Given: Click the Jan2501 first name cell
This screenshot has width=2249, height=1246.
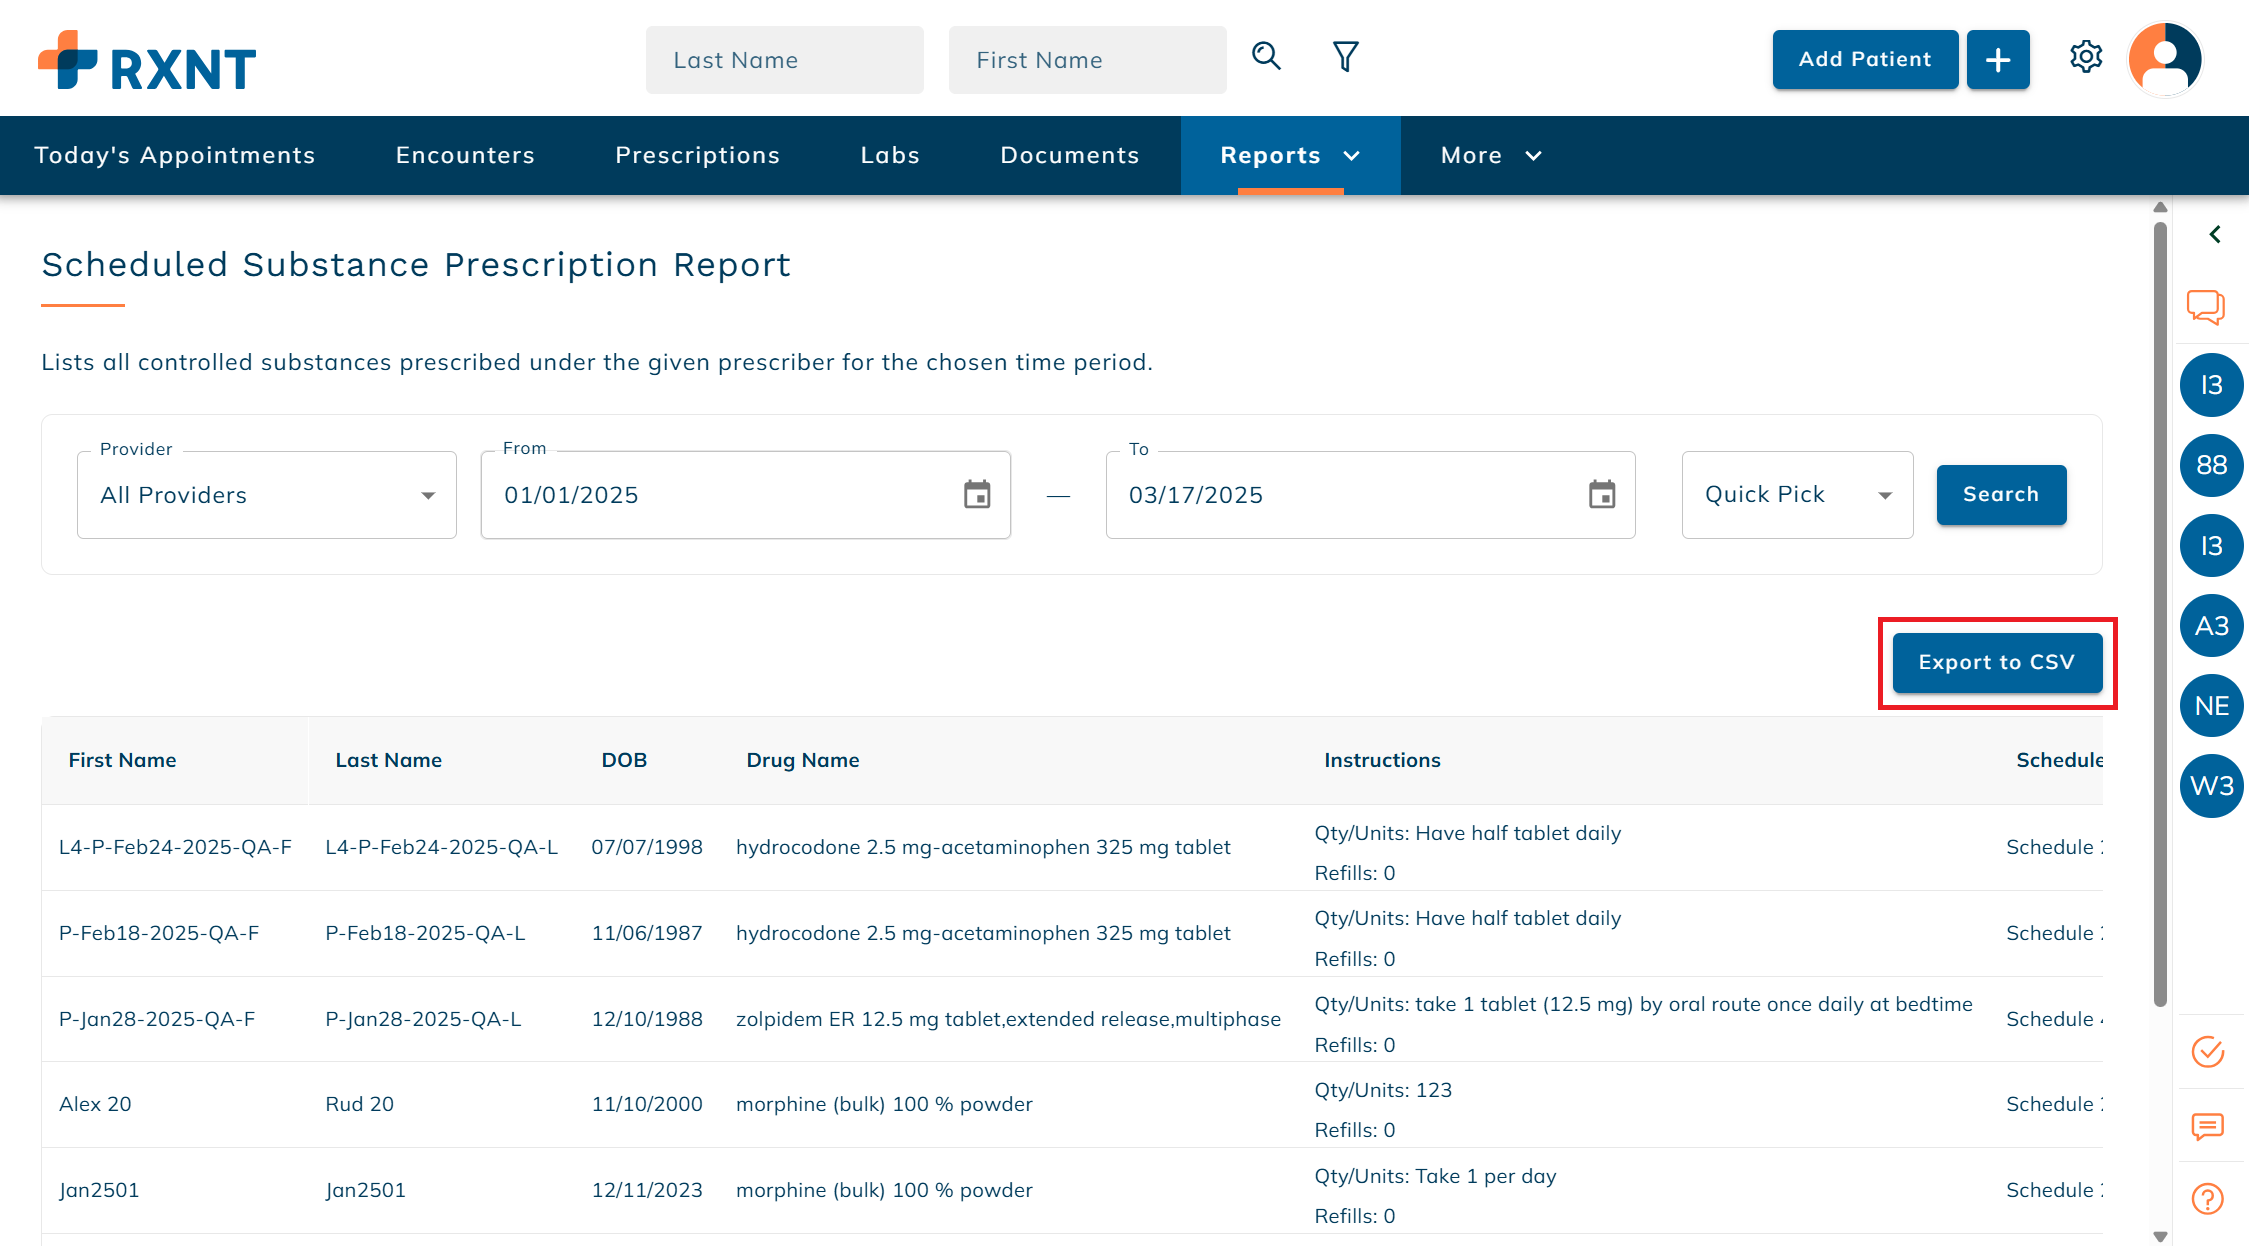Looking at the screenshot, I should (x=99, y=1190).
